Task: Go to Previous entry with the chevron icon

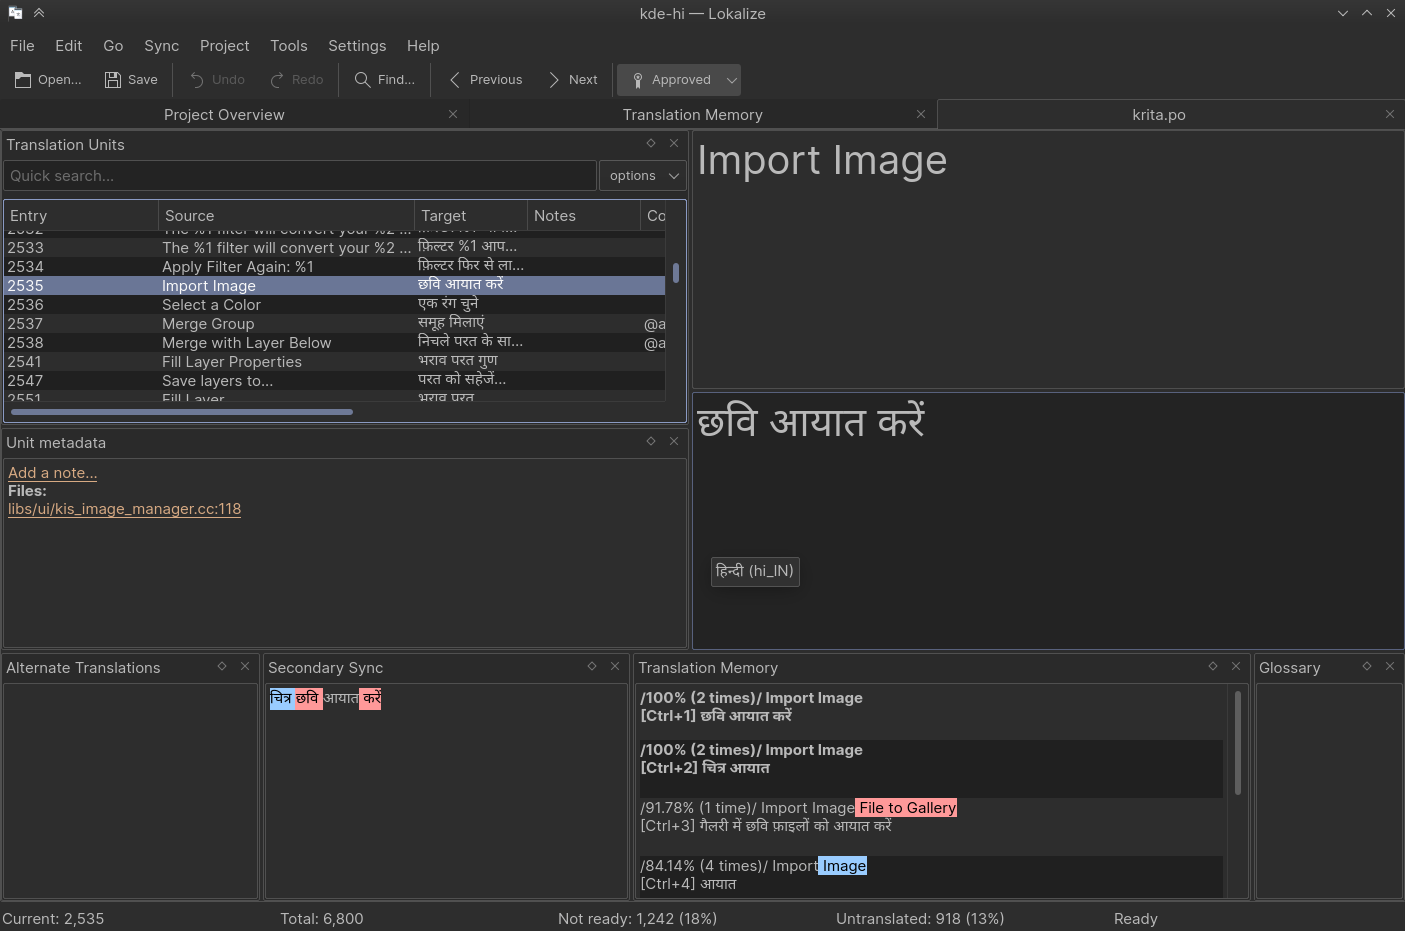Action: click(455, 79)
